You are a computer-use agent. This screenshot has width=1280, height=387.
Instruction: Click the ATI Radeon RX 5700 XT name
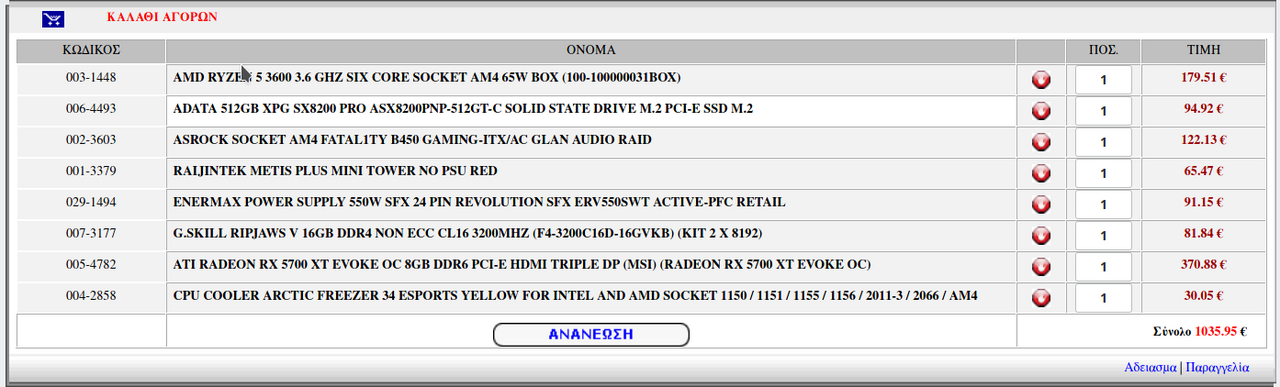(522, 265)
